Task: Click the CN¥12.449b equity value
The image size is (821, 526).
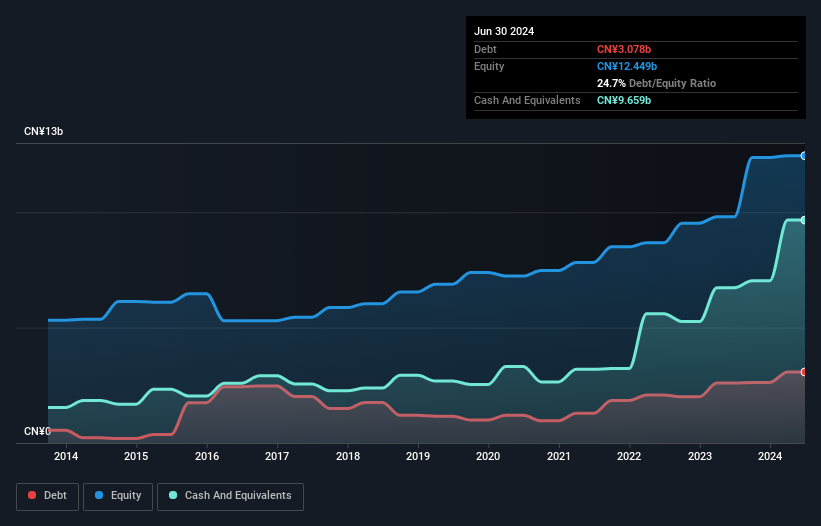Action: pos(627,66)
